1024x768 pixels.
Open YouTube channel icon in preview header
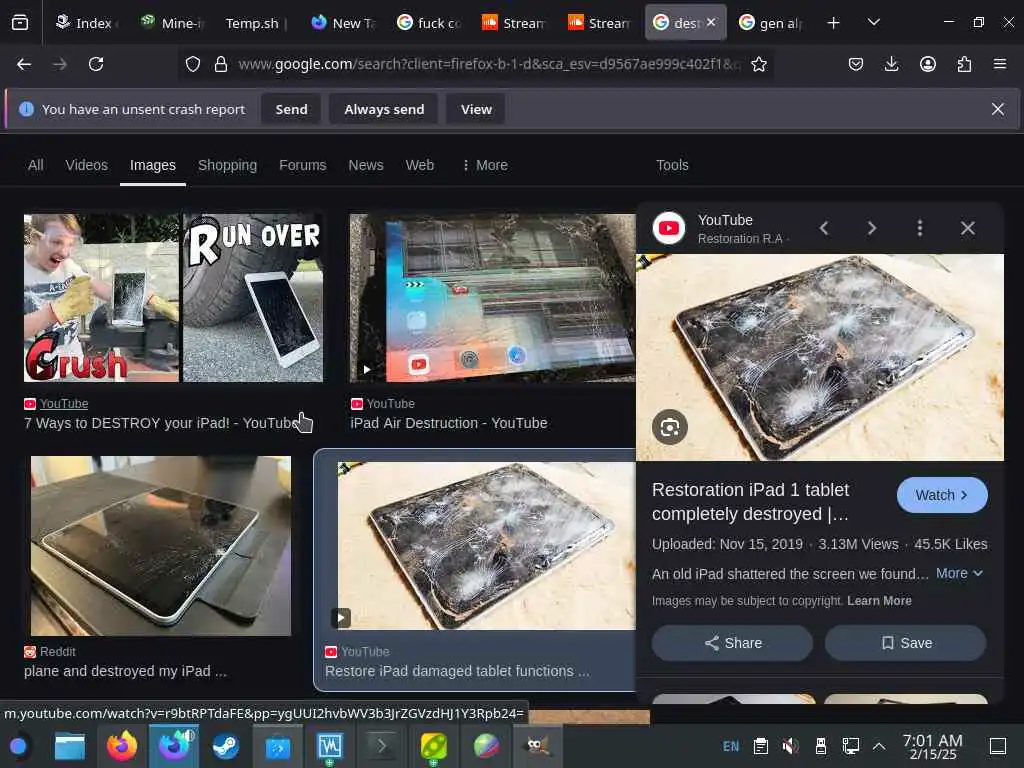(669, 228)
